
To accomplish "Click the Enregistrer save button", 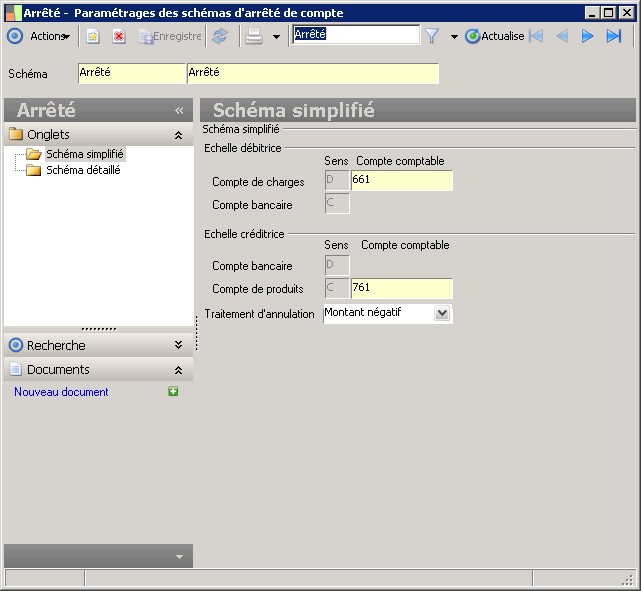I will (x=170, y=36).
